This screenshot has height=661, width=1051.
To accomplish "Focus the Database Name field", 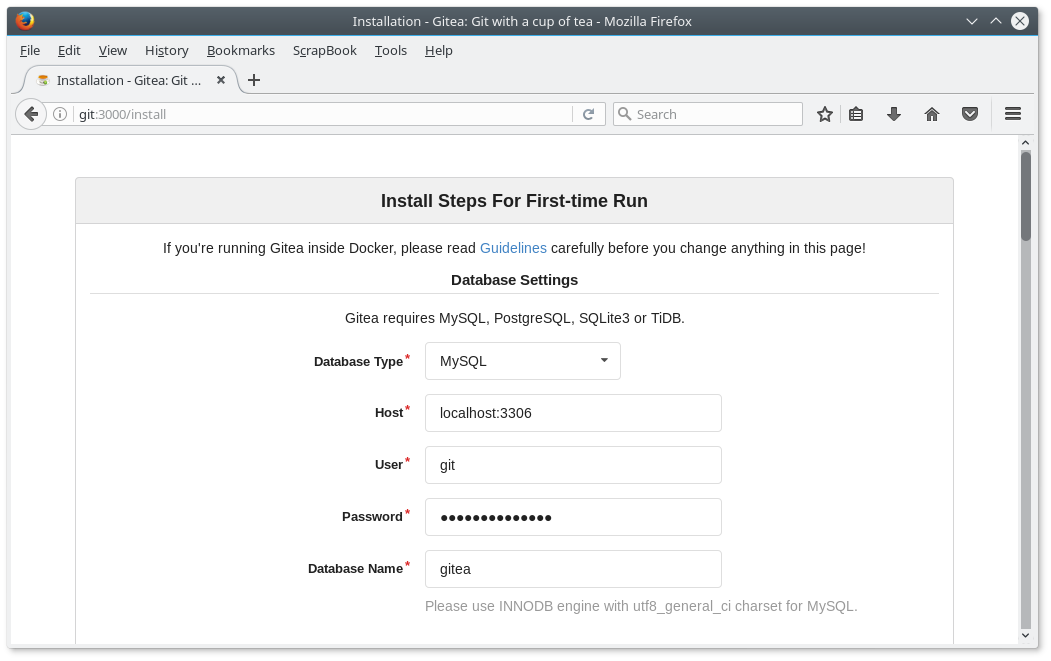I will [x=572, y=569].
